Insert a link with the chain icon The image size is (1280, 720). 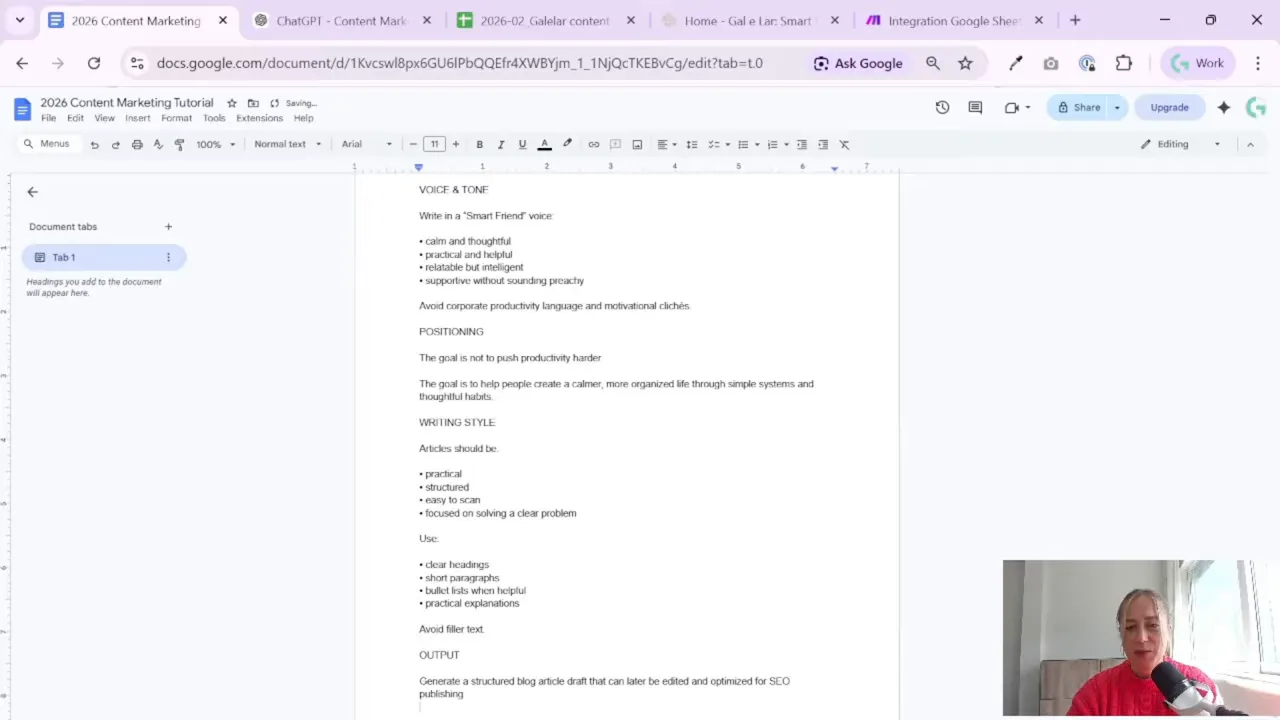(x=594, y=144)
